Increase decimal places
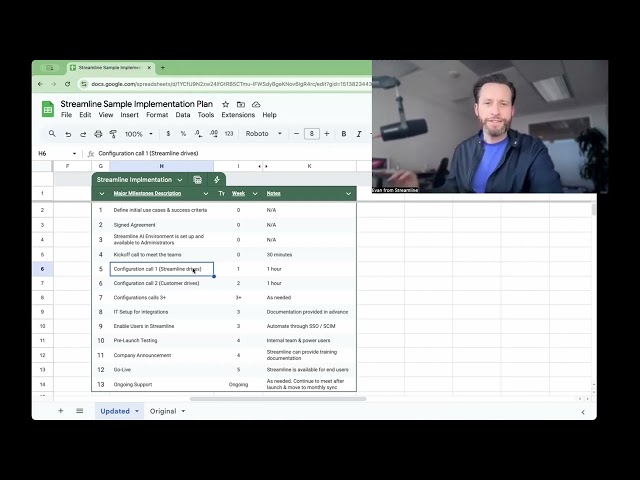 213,133
